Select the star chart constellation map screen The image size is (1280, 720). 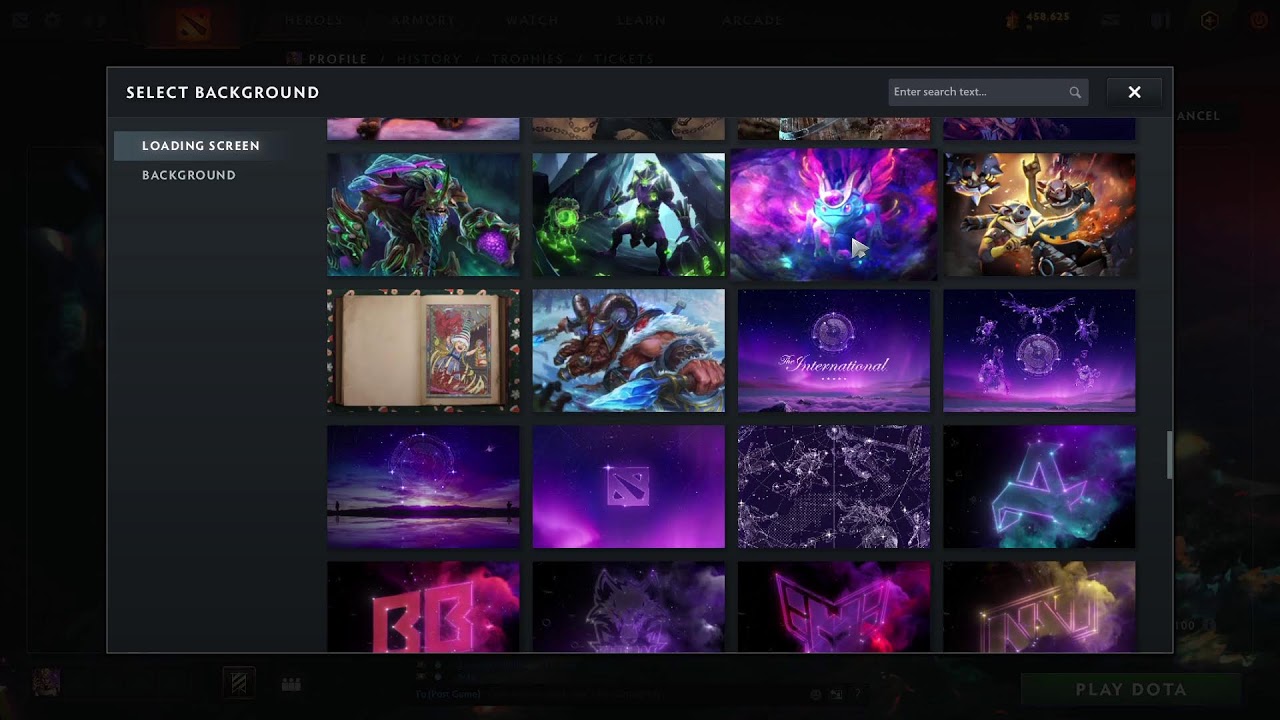click(834, 487)
